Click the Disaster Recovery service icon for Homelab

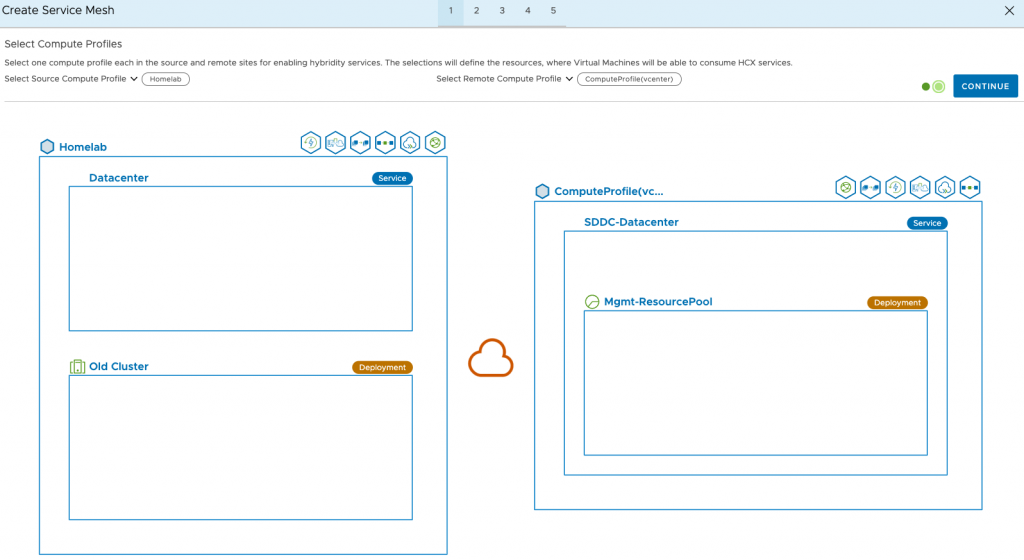[311, 142]
